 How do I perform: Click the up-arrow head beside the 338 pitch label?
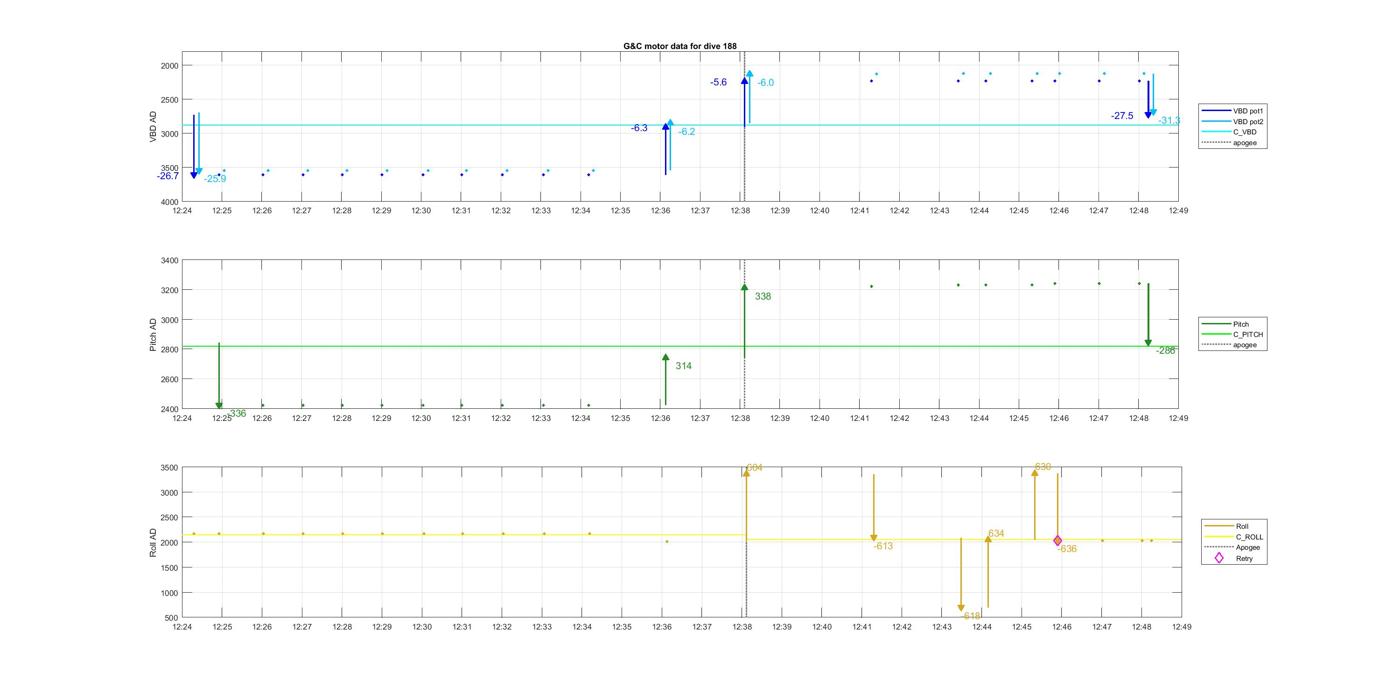pyautogui.click(x=744, y=288)
